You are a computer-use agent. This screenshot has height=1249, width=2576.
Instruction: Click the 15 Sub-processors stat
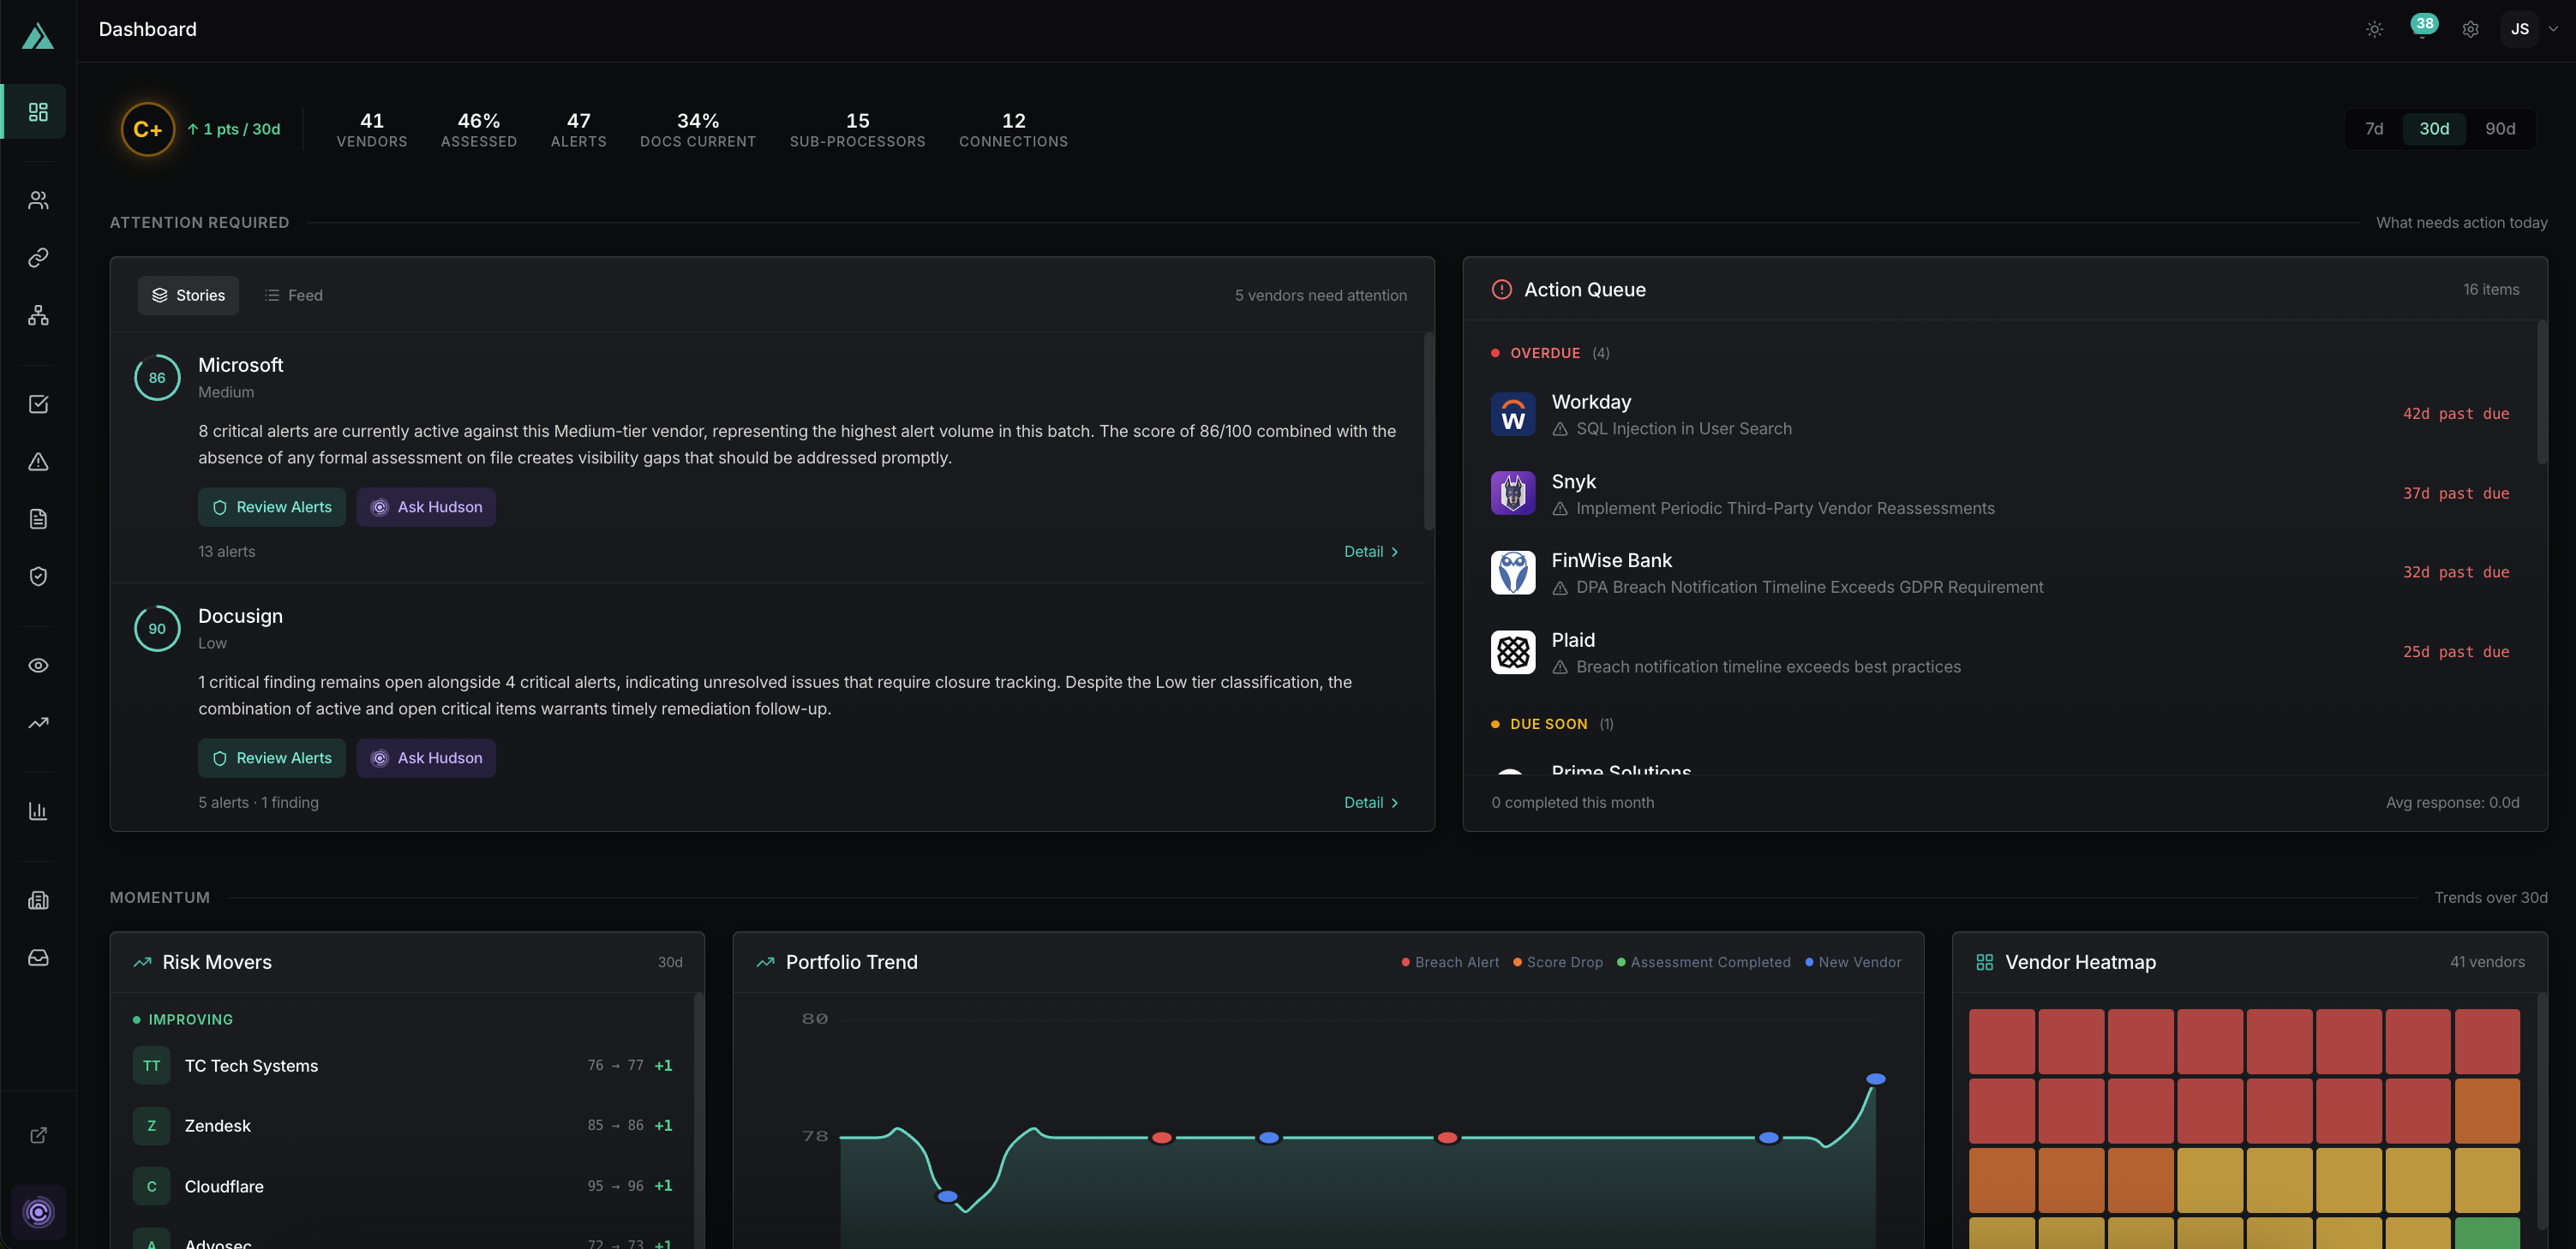click(x=857, y=129)
